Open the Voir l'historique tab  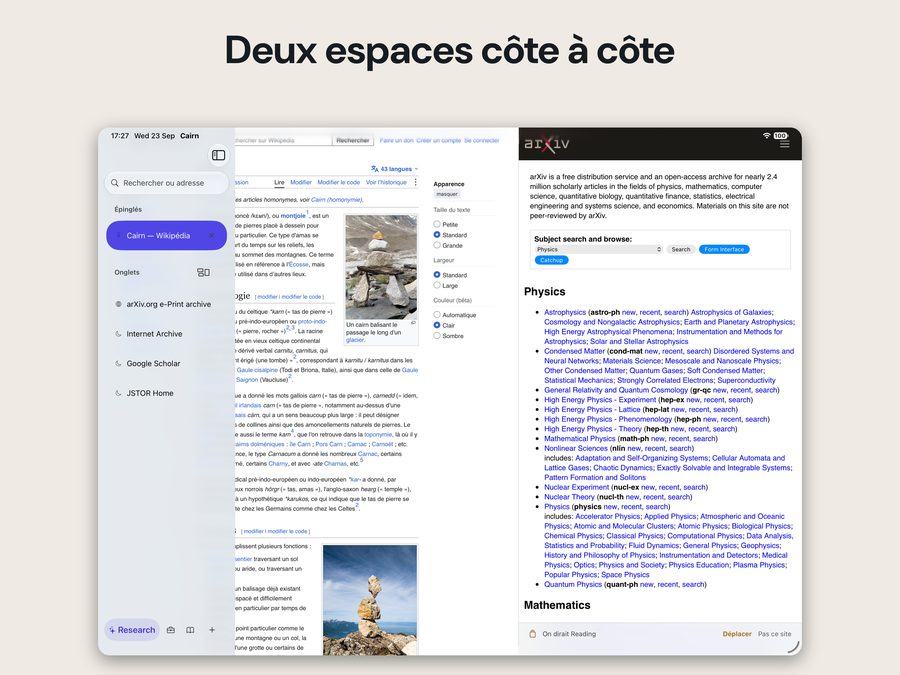(x=386, y=183)
